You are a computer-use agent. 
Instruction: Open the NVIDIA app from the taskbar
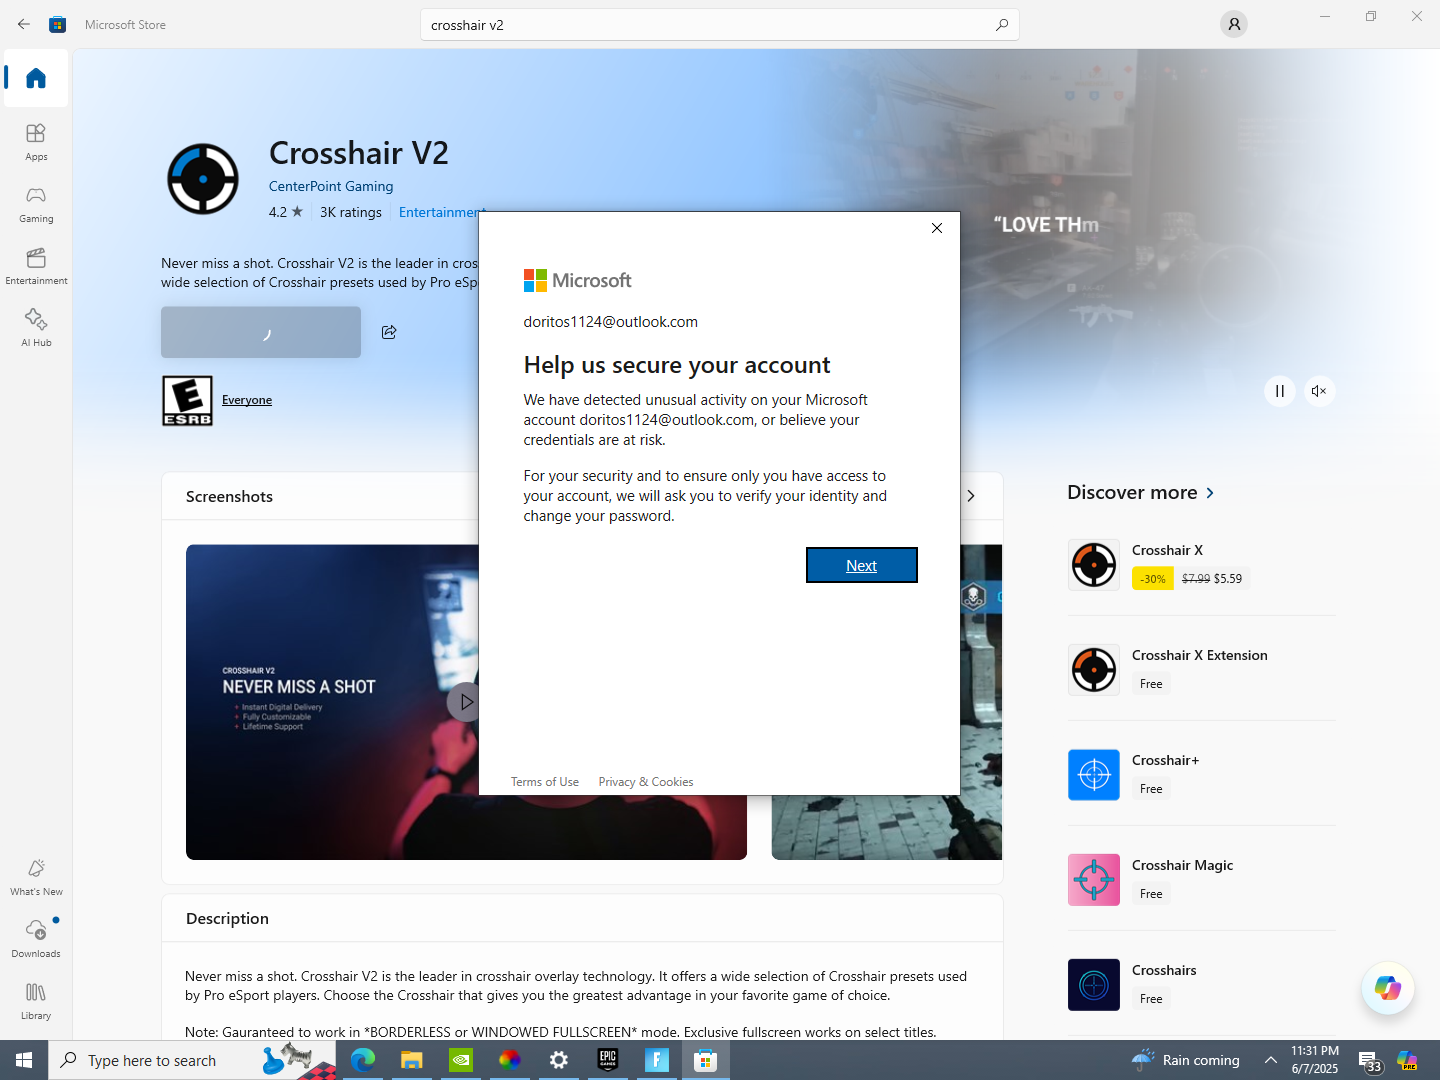click(x=461, y=1060)
